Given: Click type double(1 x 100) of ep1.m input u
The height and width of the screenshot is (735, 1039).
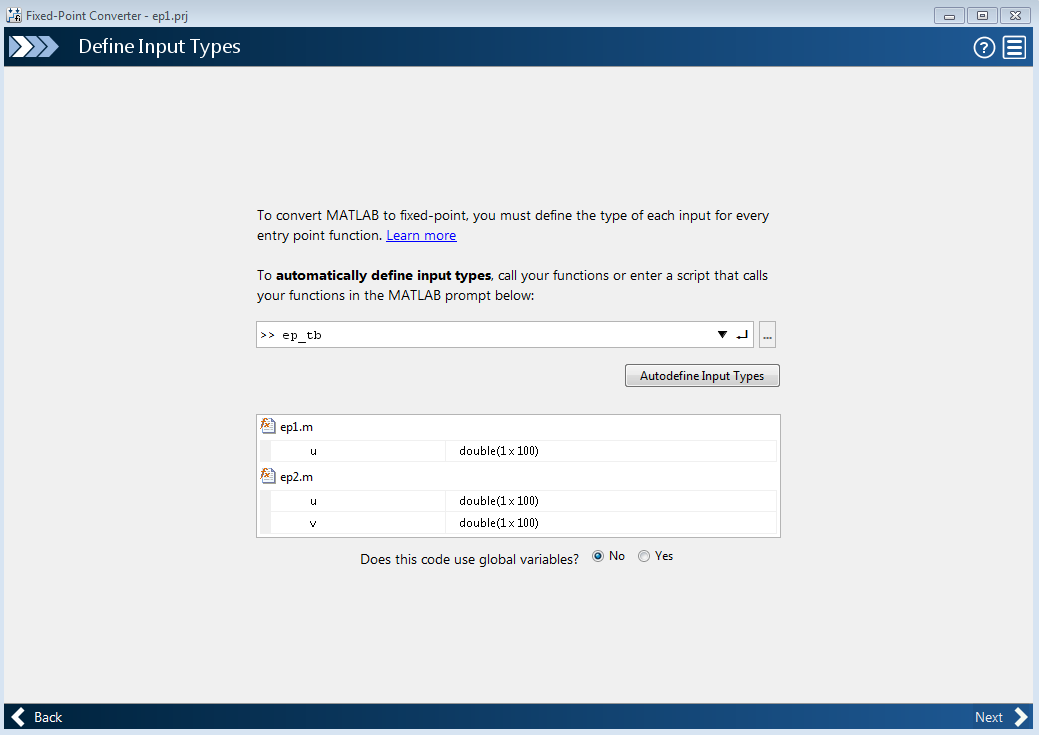Looking at the screenshot, I should click(499, 451).
